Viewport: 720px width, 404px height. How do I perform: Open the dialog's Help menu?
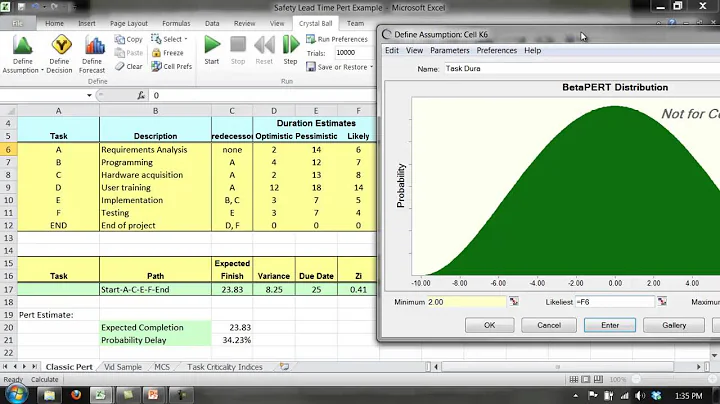point(533,50)
